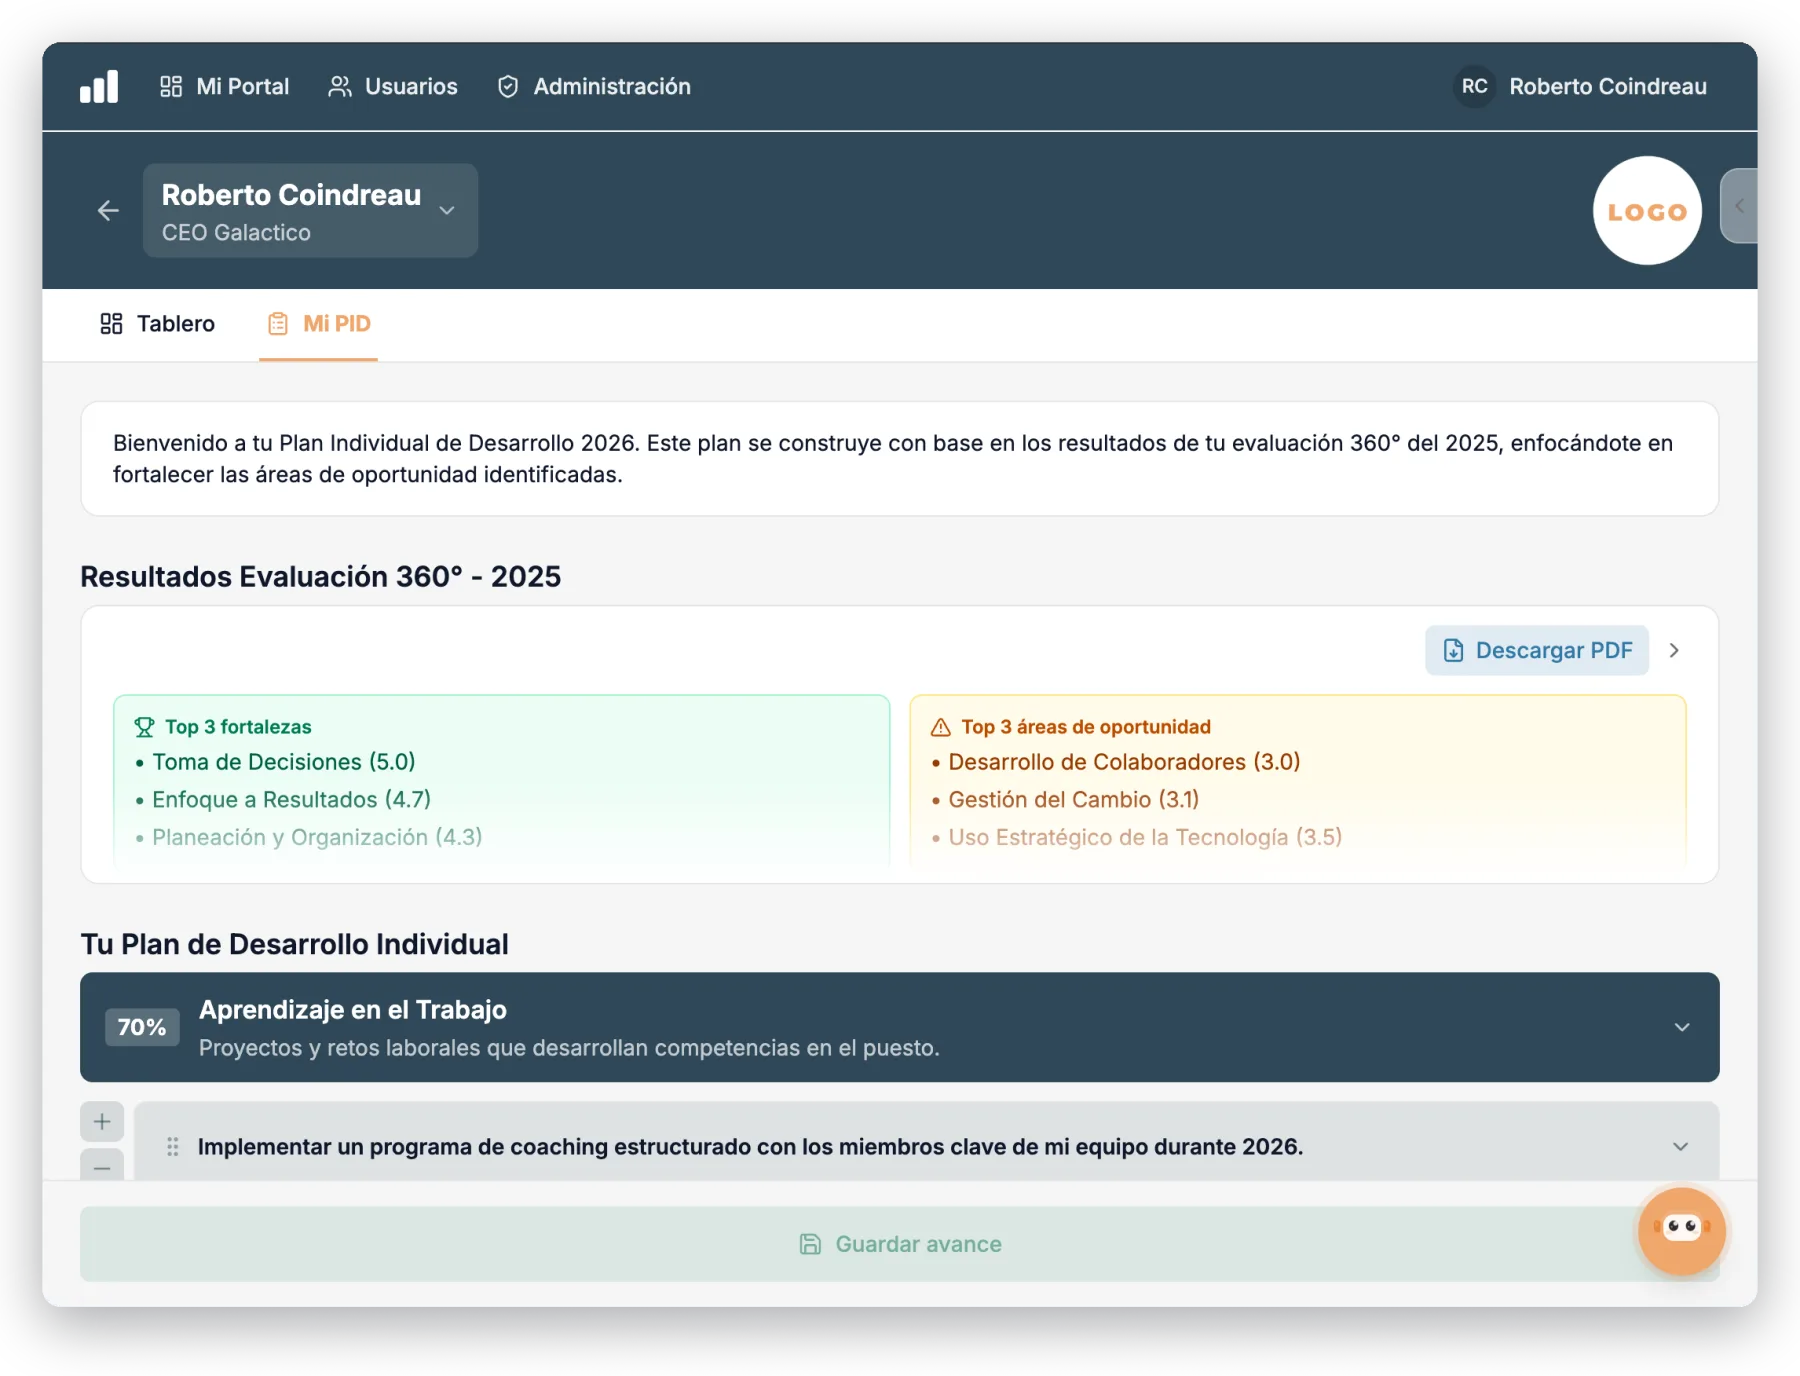The width and height of the screenshot is (1800, 1376).
Task: Select 'Desarrollo de Colaboradores (3.0)' text
Action: (x=1124, y=762)
